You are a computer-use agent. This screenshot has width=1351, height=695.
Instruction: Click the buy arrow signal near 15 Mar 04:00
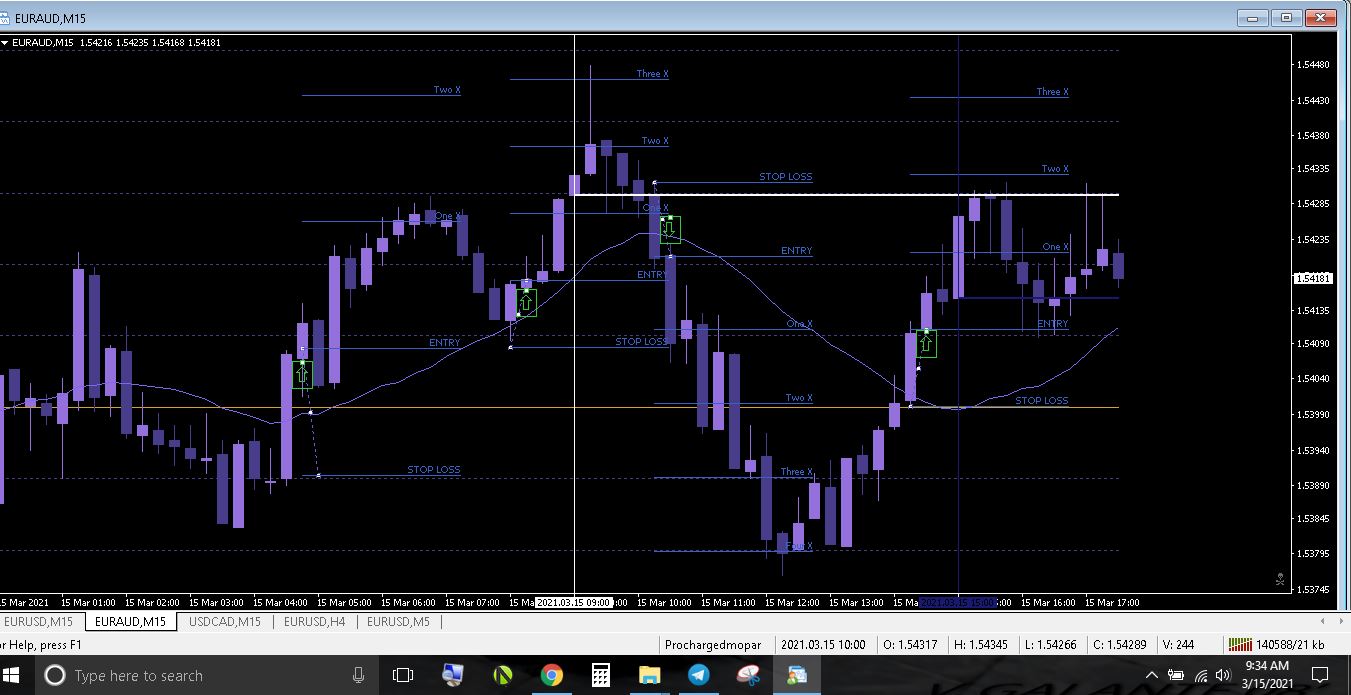coord(302,374)
